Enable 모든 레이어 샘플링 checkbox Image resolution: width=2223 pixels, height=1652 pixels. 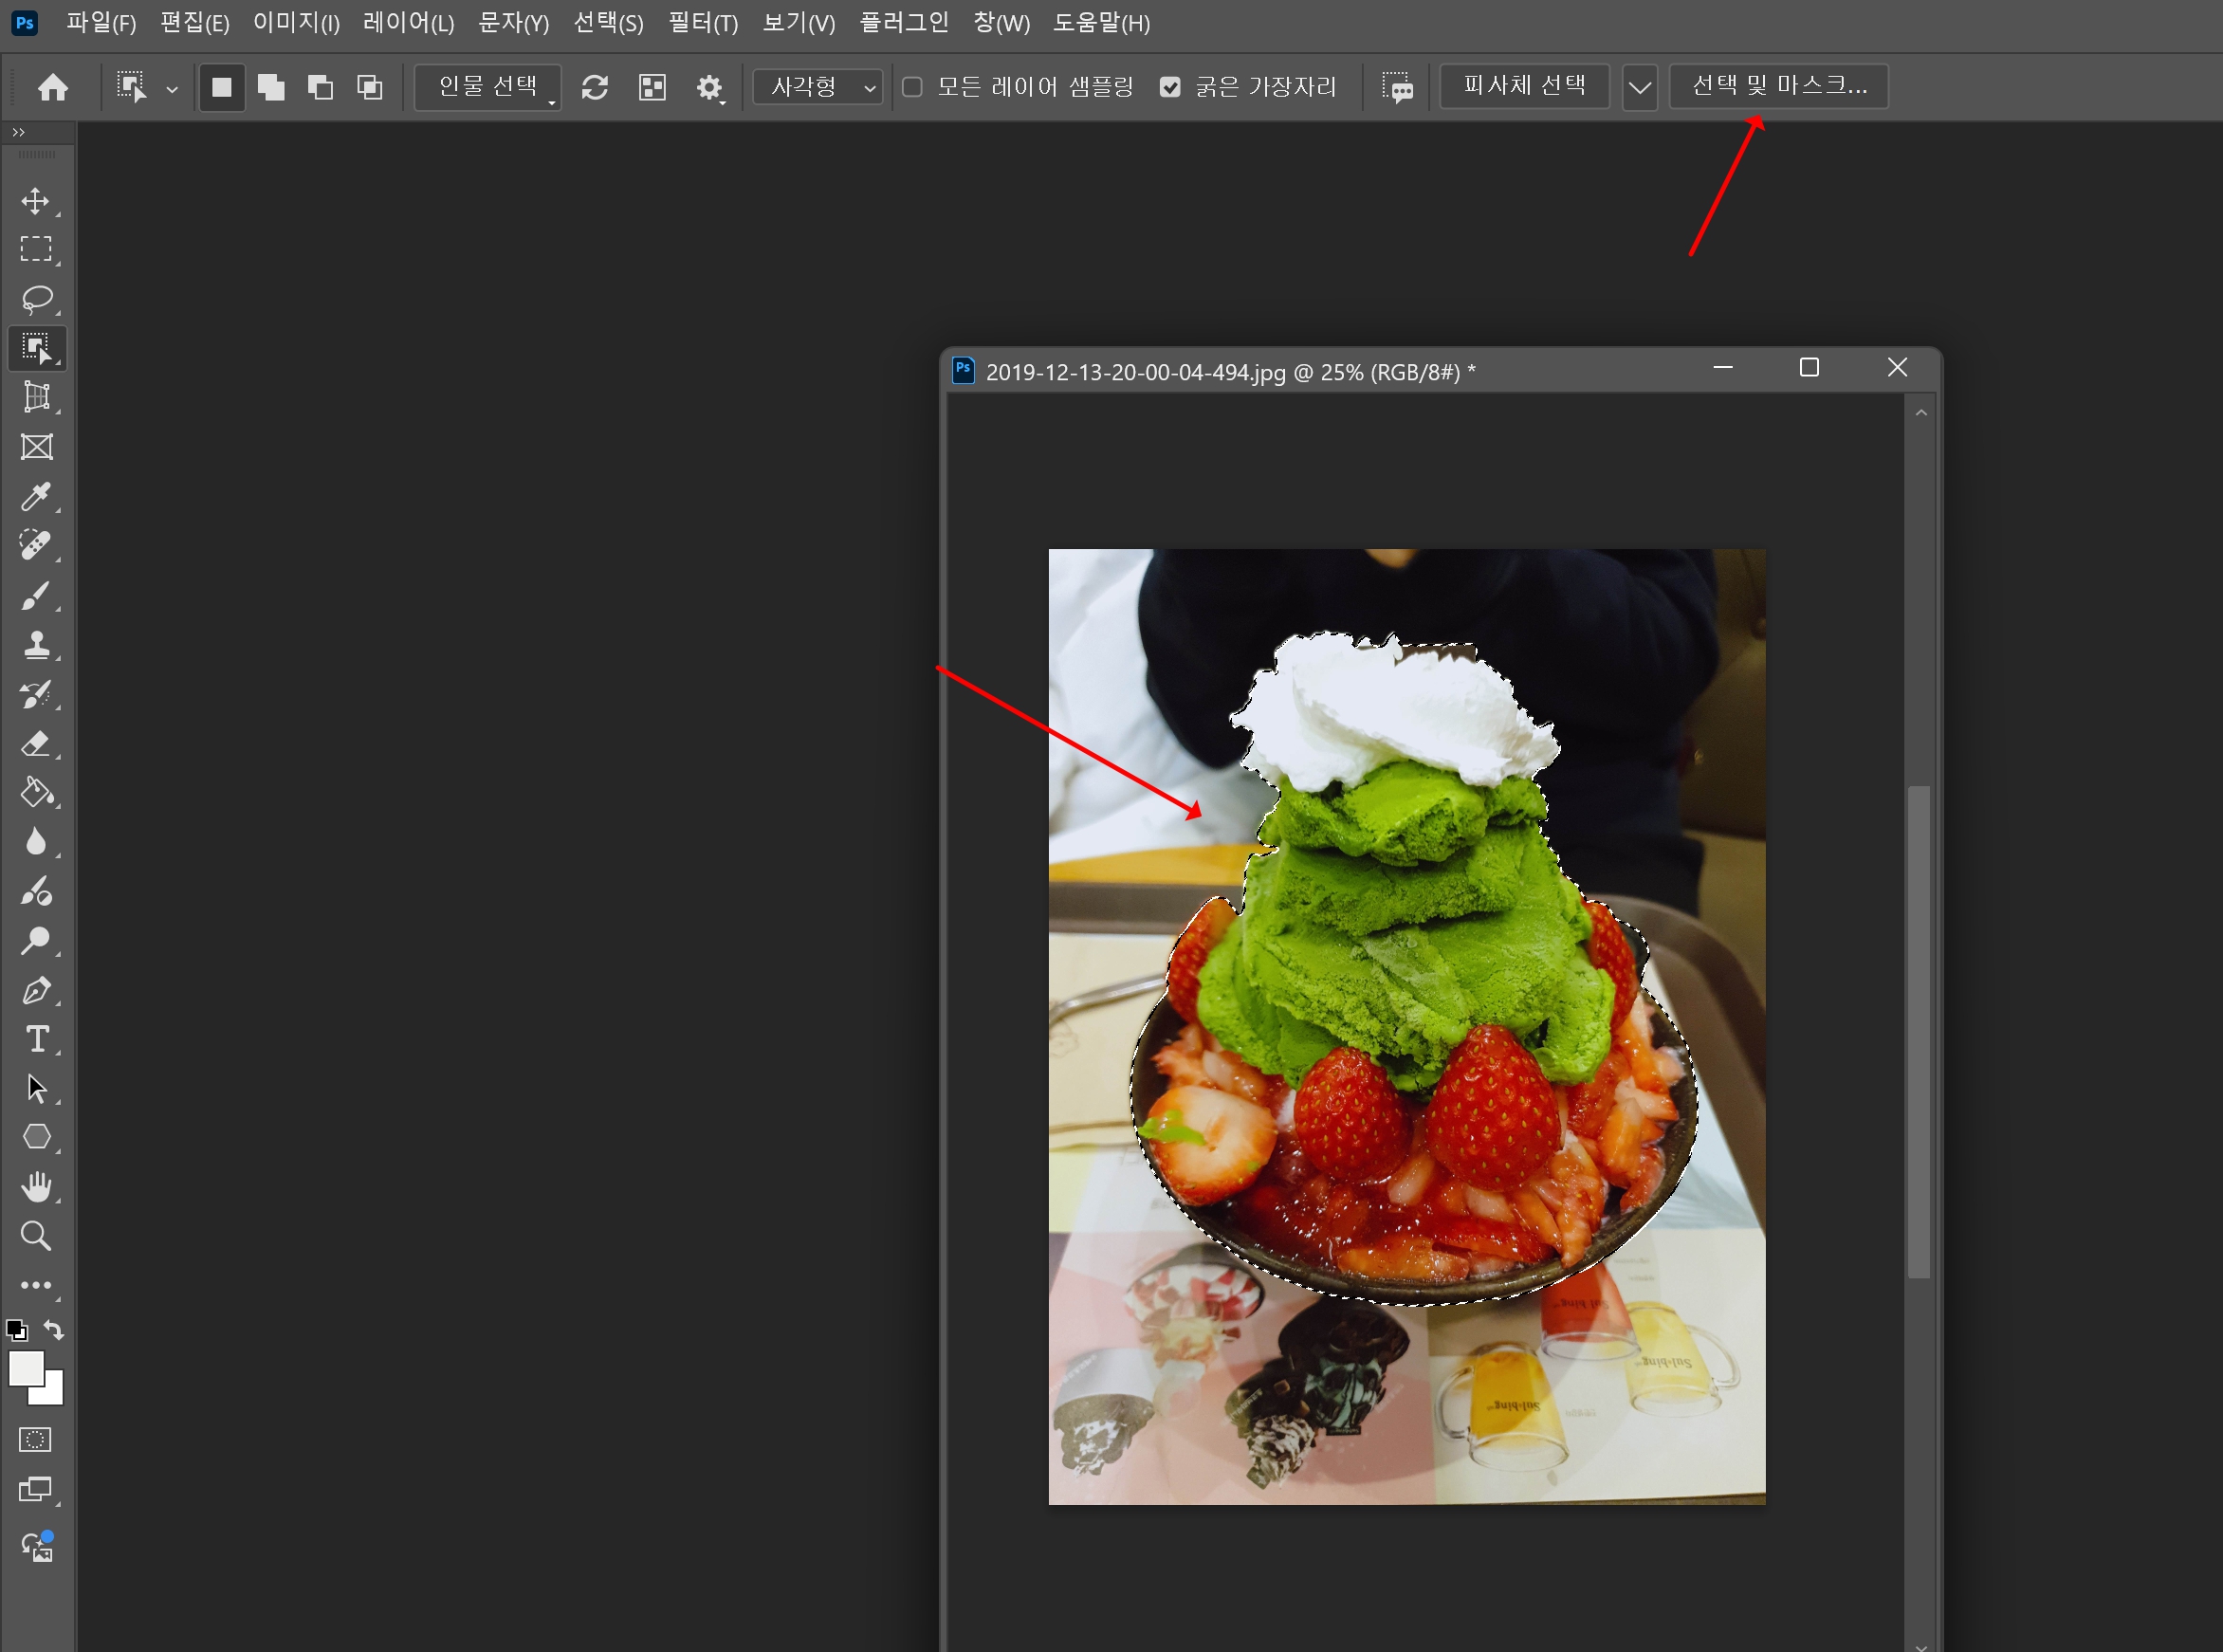912,87
